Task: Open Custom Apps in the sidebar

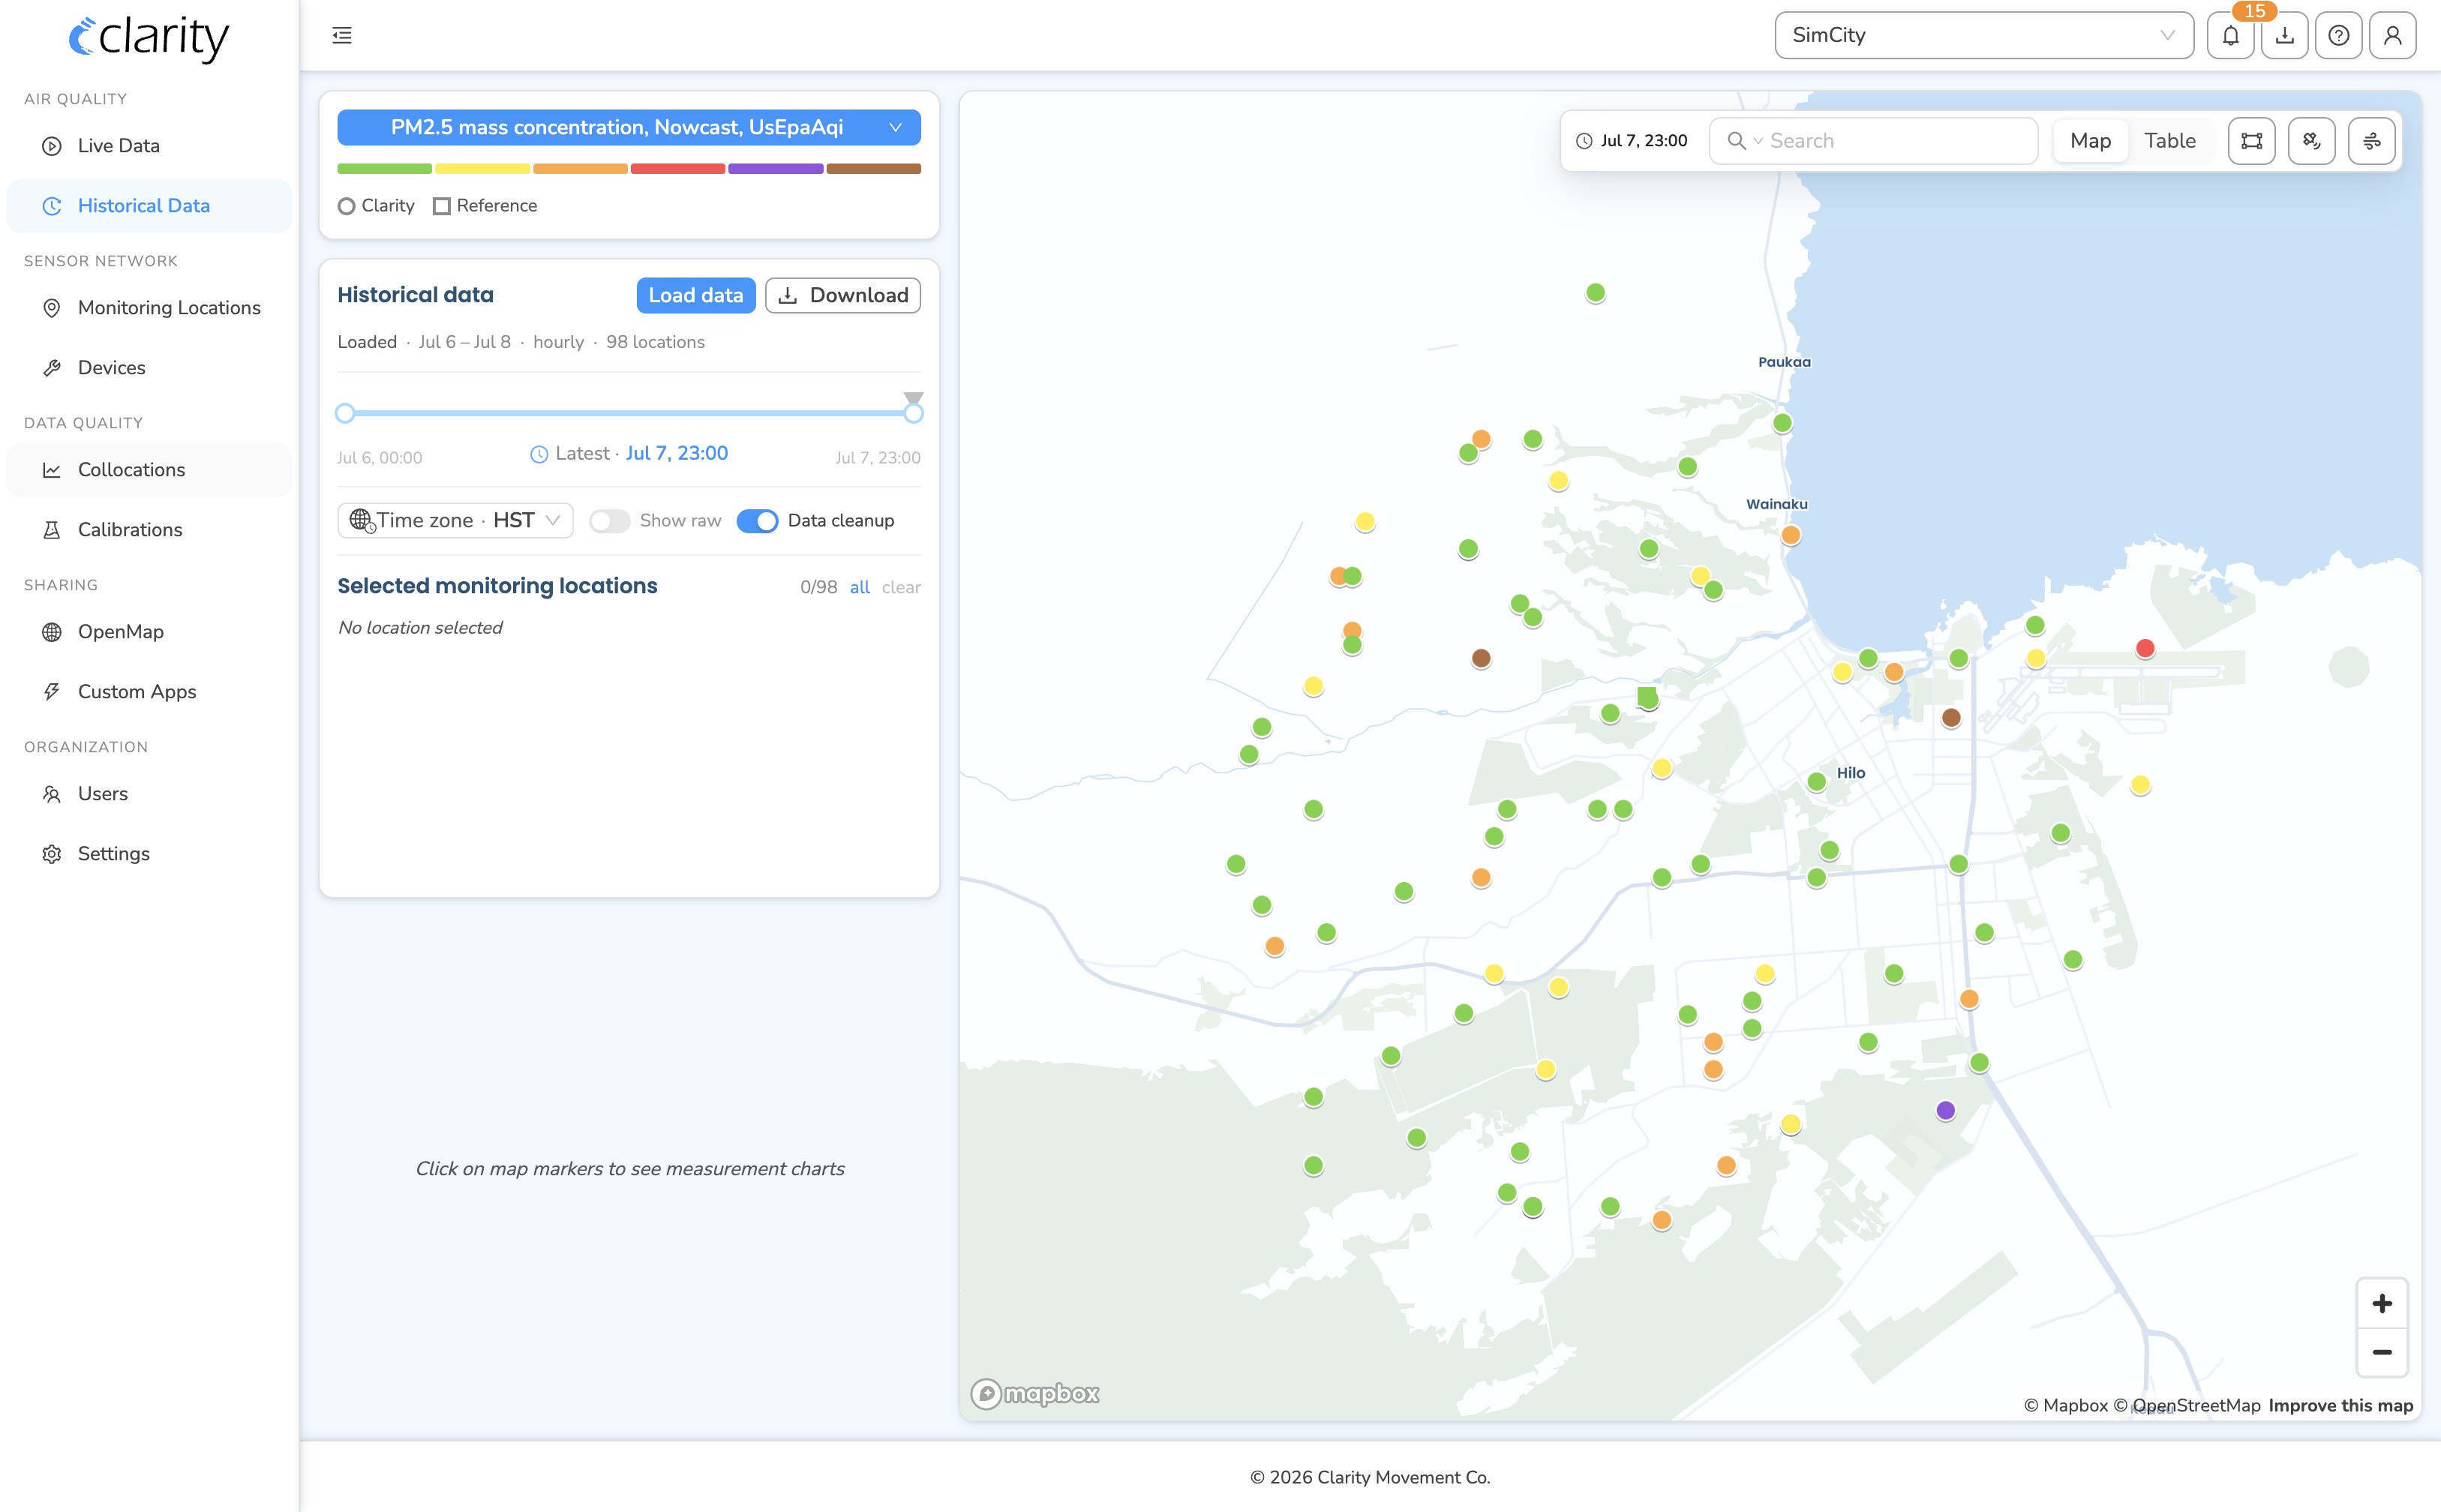Action: click(x=149, y=692)
